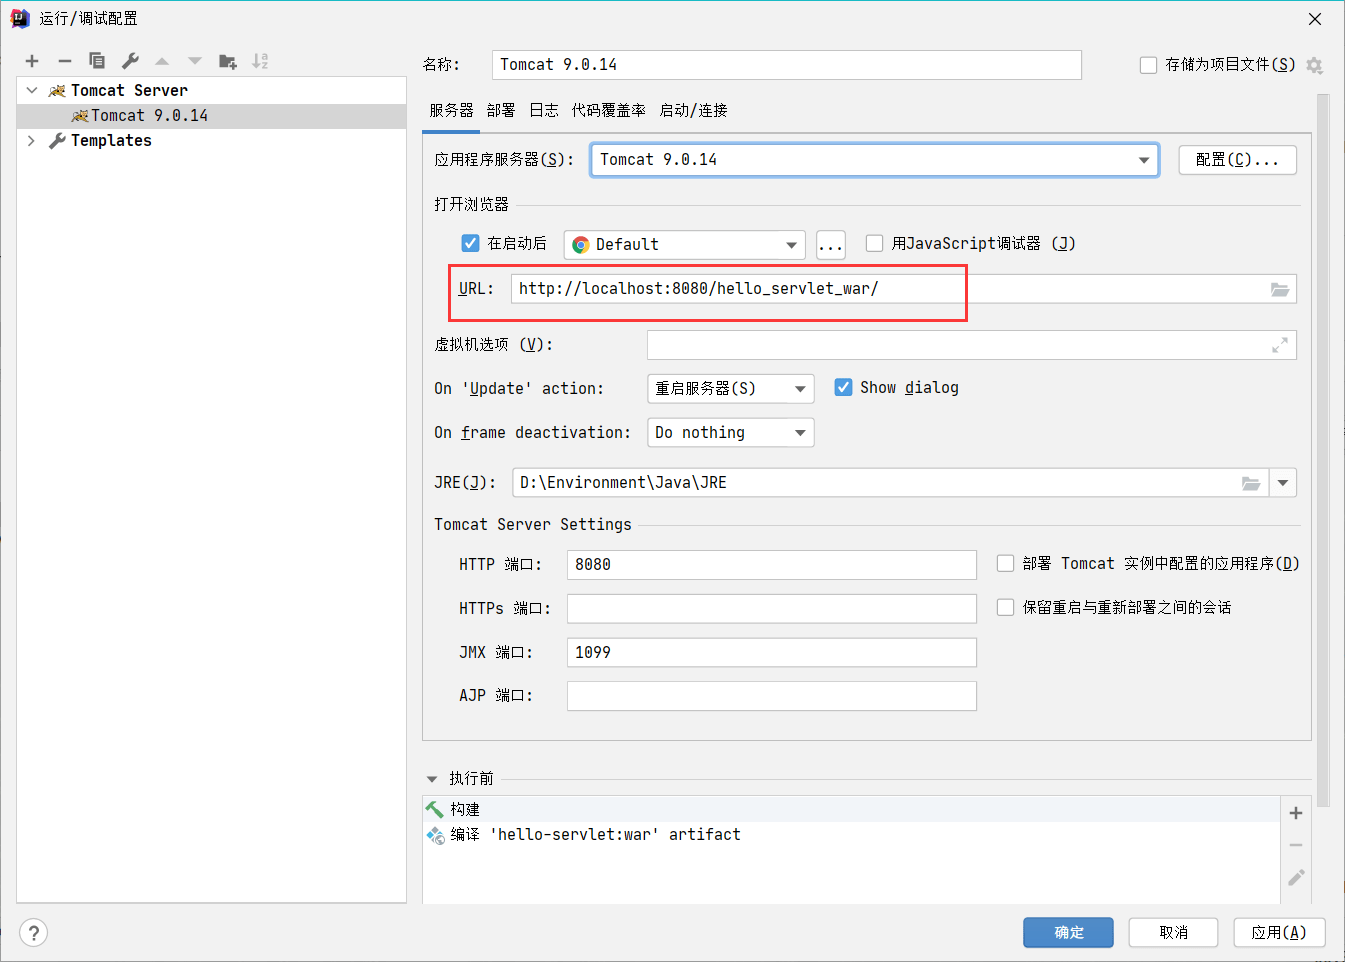Open On frame deactivation dropdown
1345x962 pixels.
pyautogui.click(x=731, y=433)
